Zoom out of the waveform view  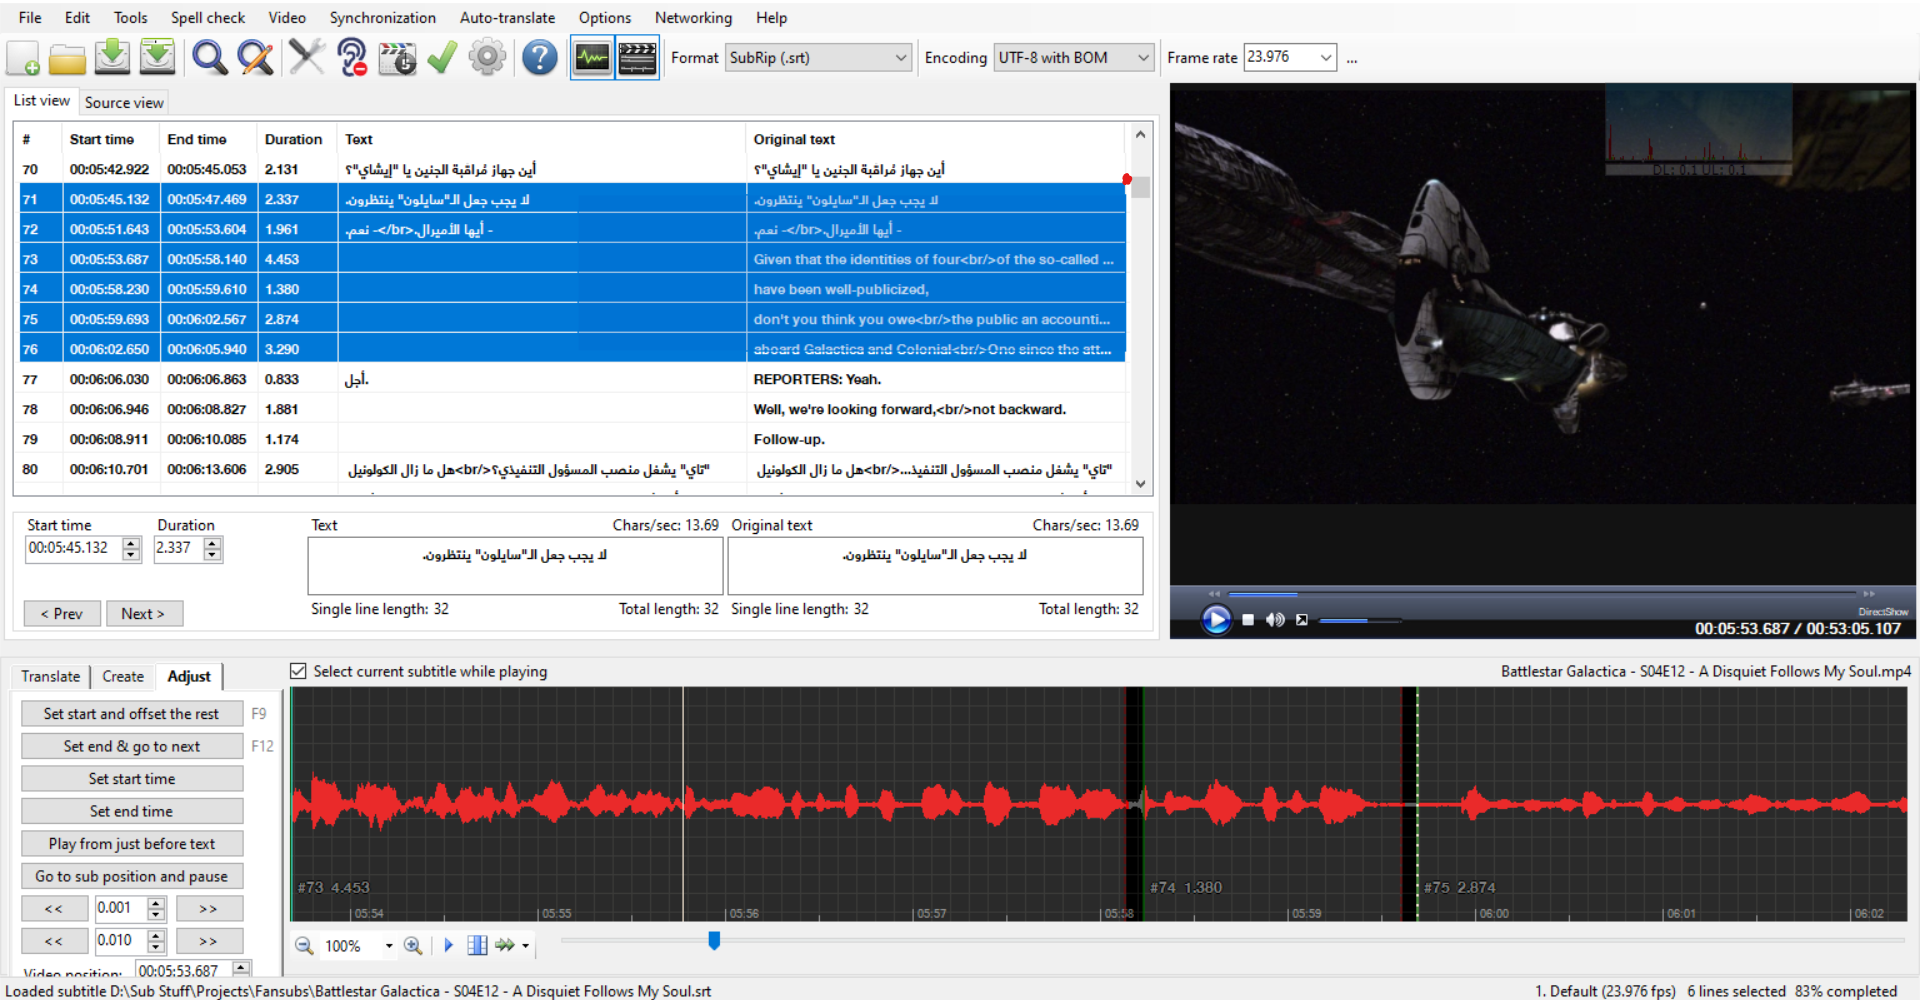pyautogui.click(x=303, y=945)
